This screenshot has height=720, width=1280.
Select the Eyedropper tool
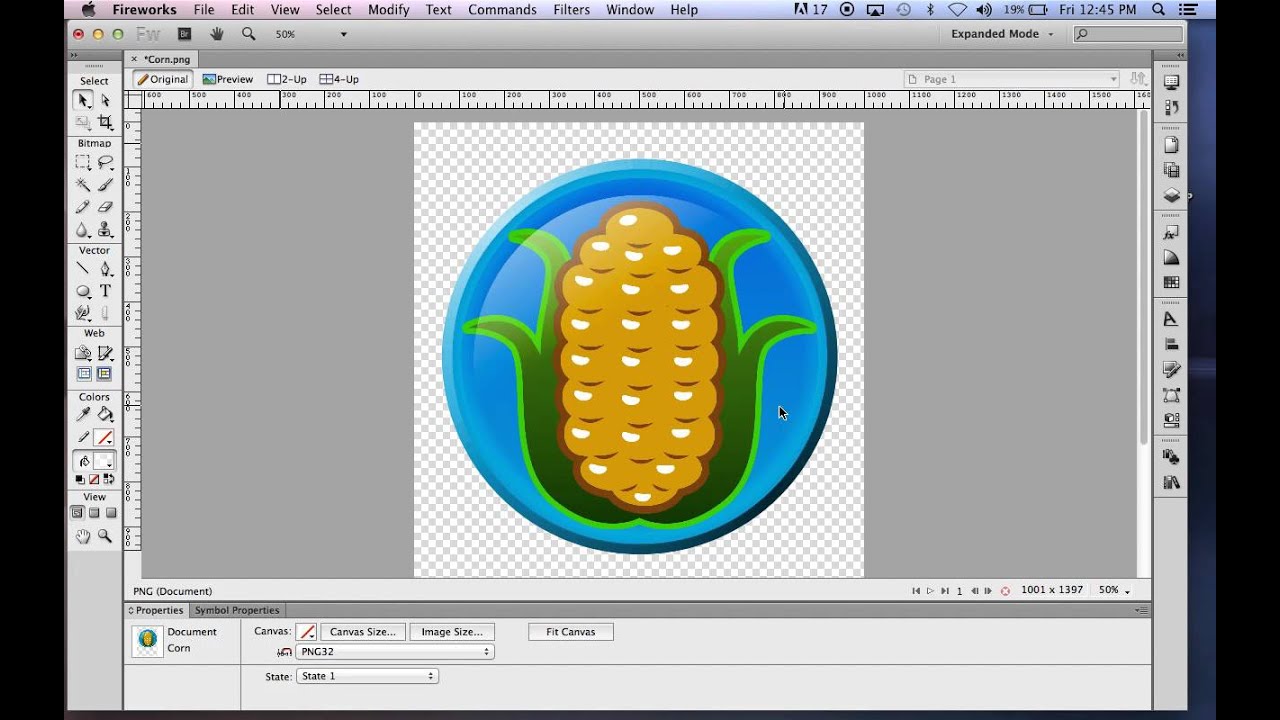coord(83,414)
